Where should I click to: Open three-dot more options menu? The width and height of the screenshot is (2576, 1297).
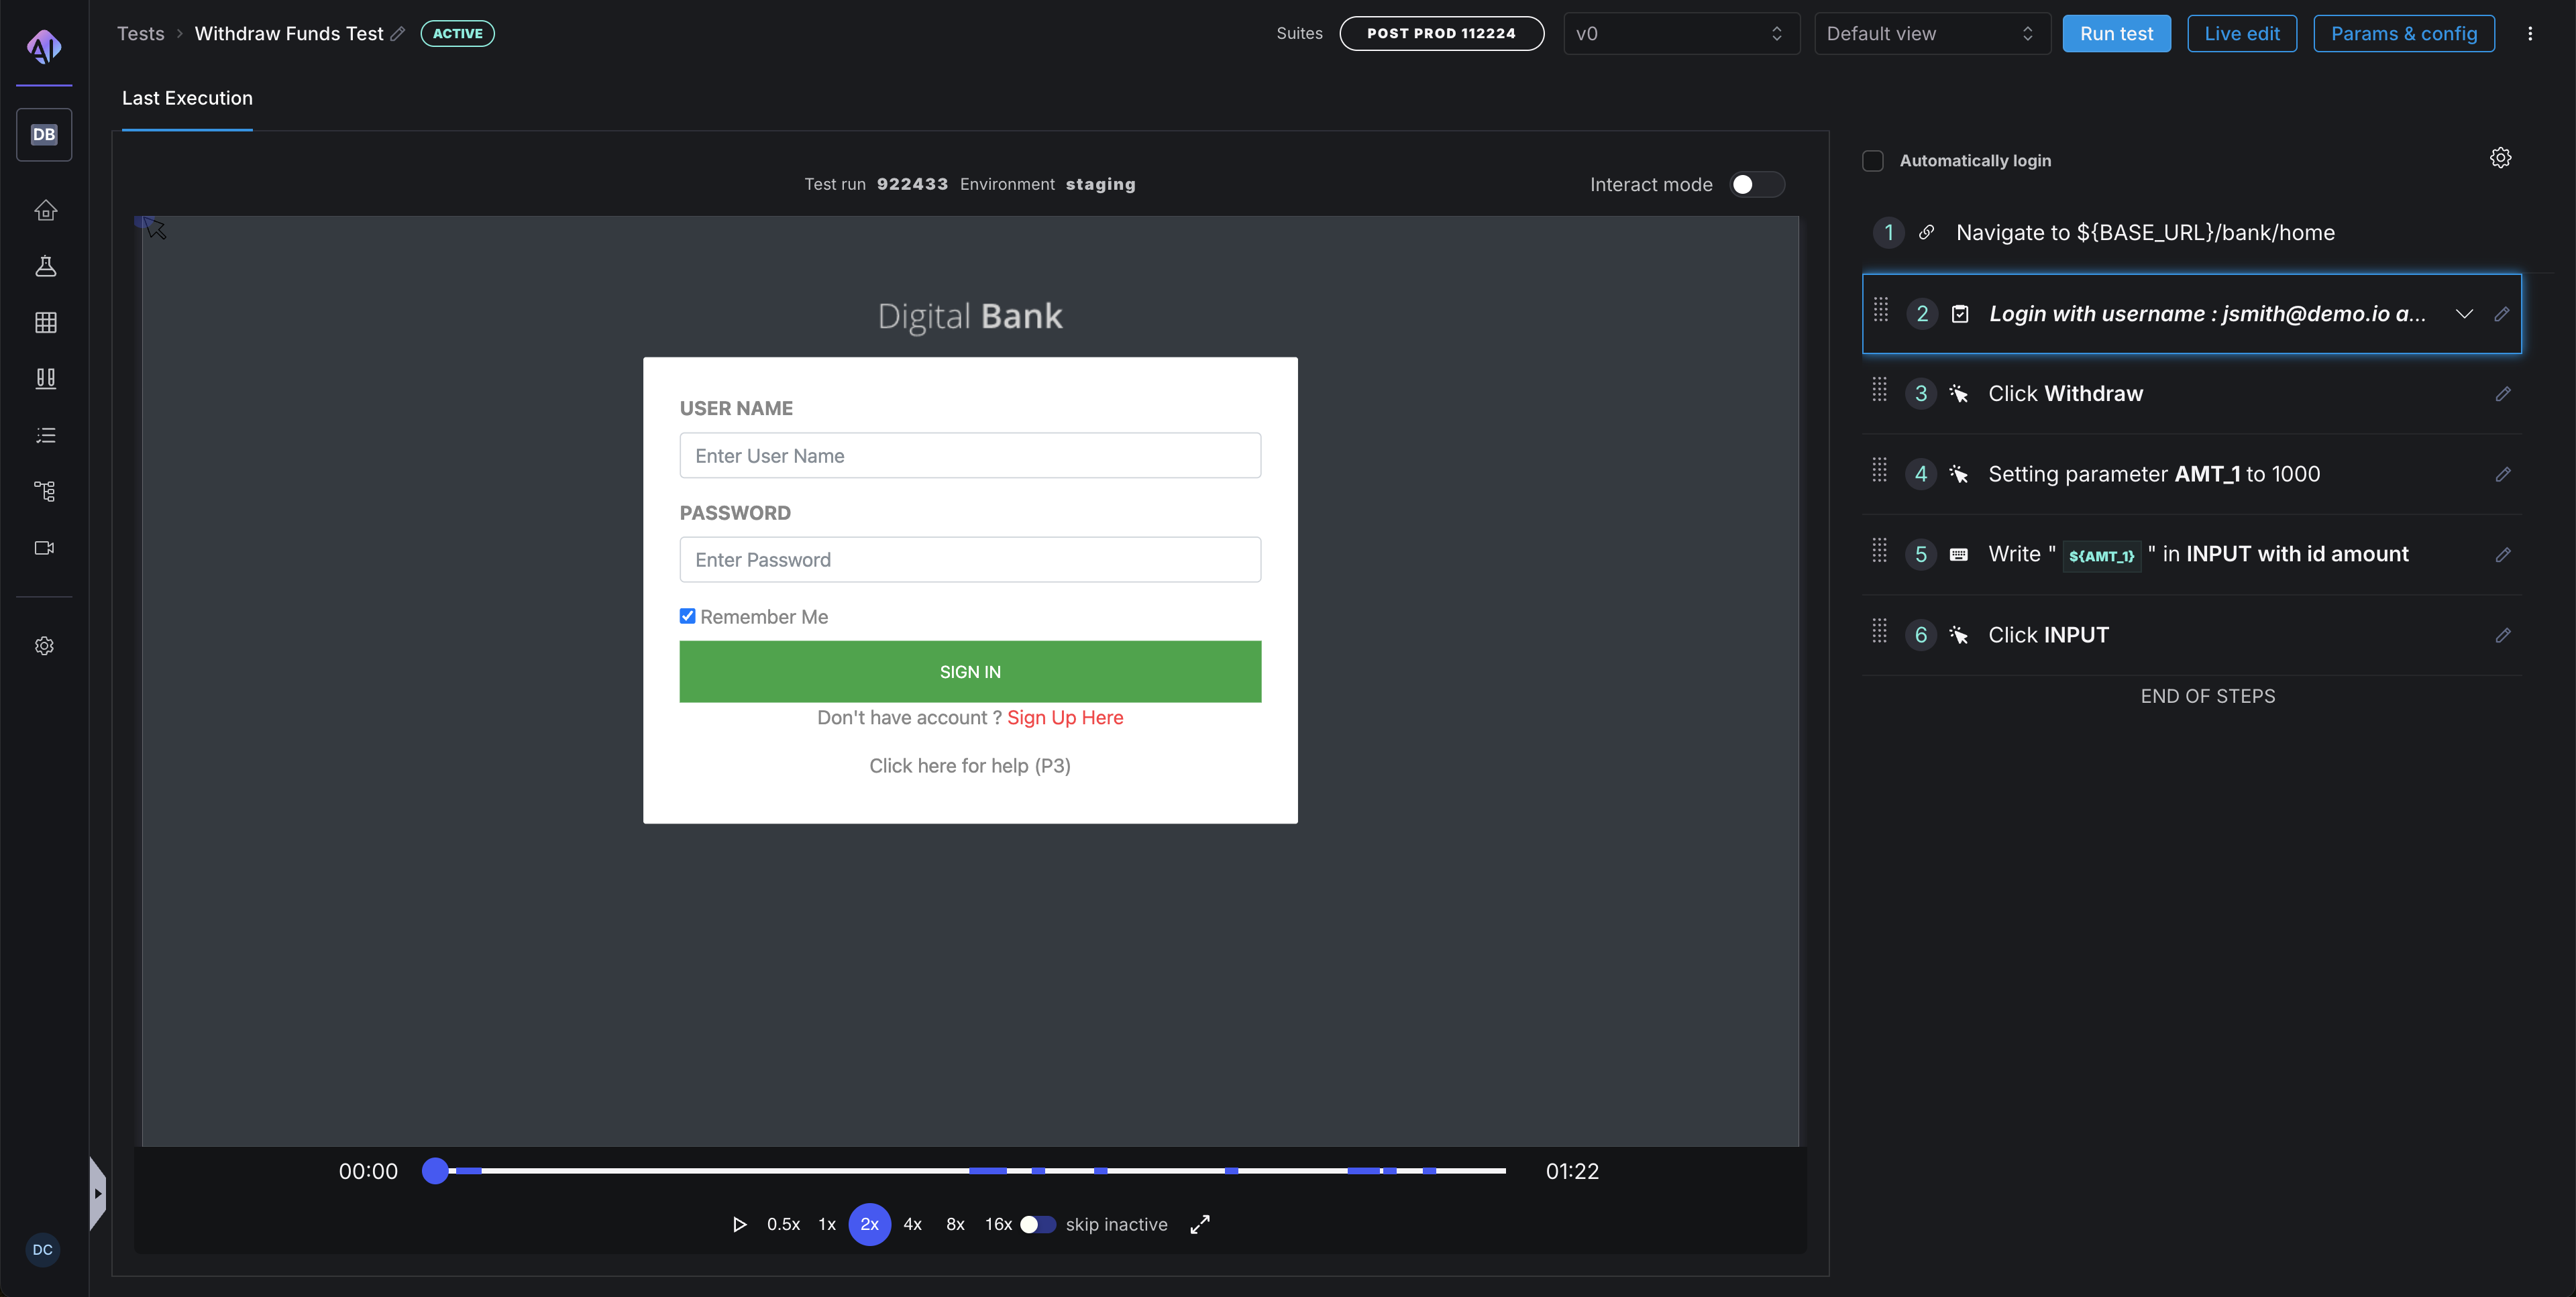pyautogui.click(x=2530, y=34)
